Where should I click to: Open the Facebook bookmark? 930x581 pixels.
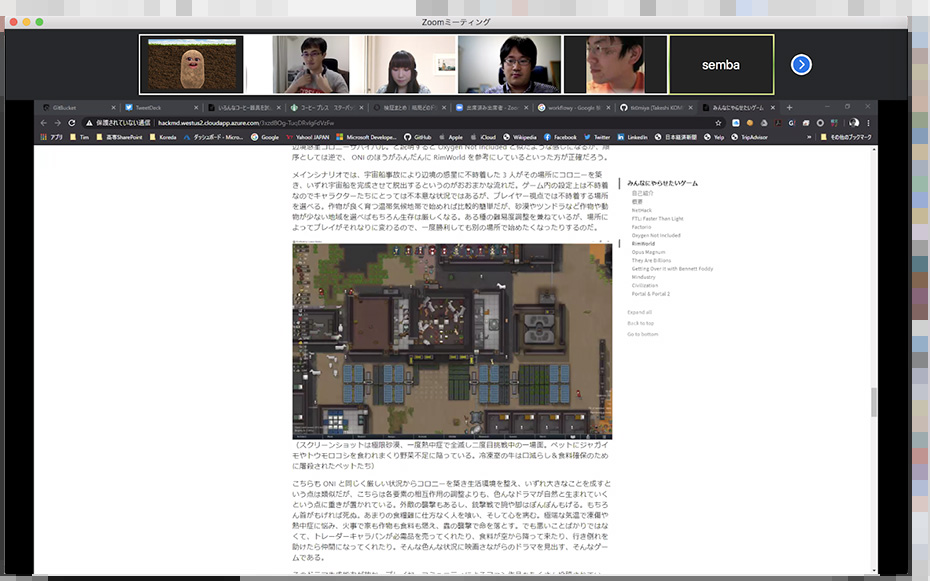[560, 137]
